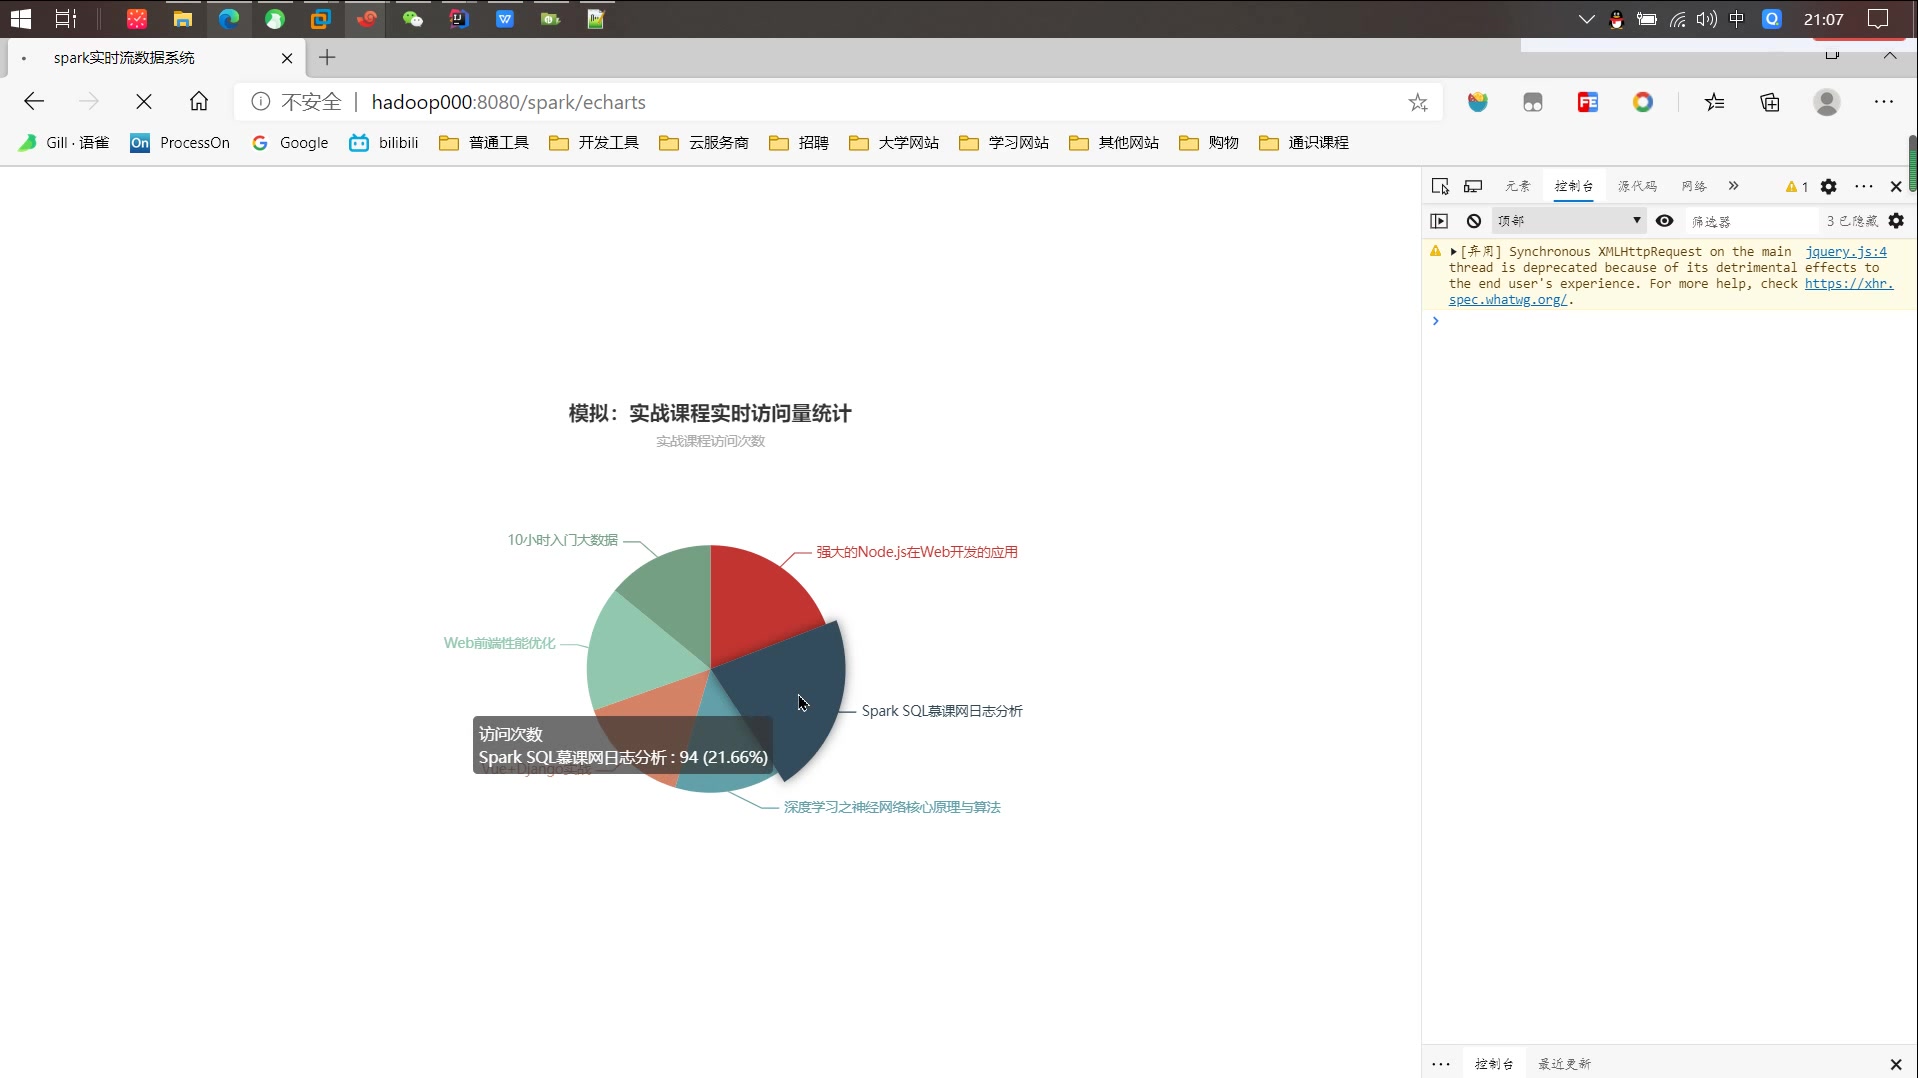This screenshot has width=1918, height=1078.
Task: Launch Microsoft Edge from the taskbar
Action: tap(229, 18)
